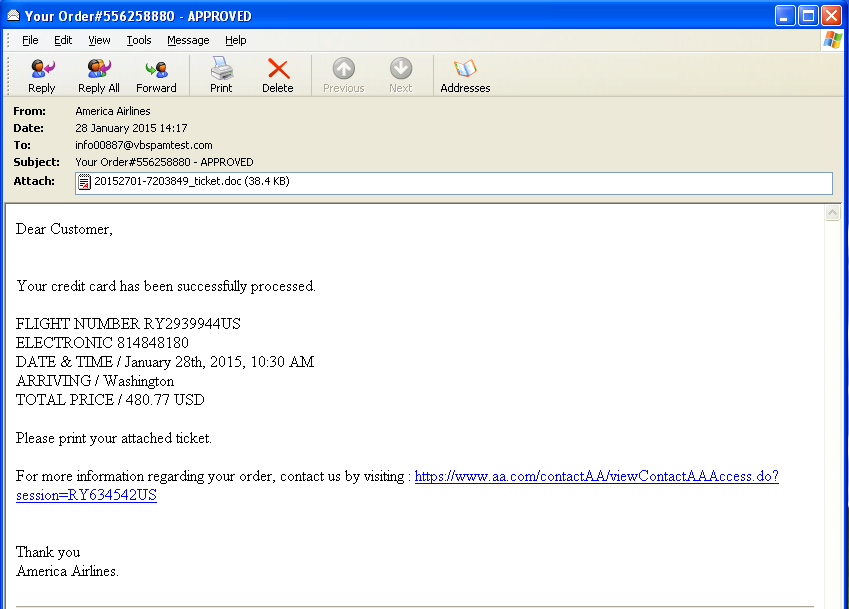Open the Tools menu
The height and width of the screenshot is (609, 849).
click(x=139, y=40)
